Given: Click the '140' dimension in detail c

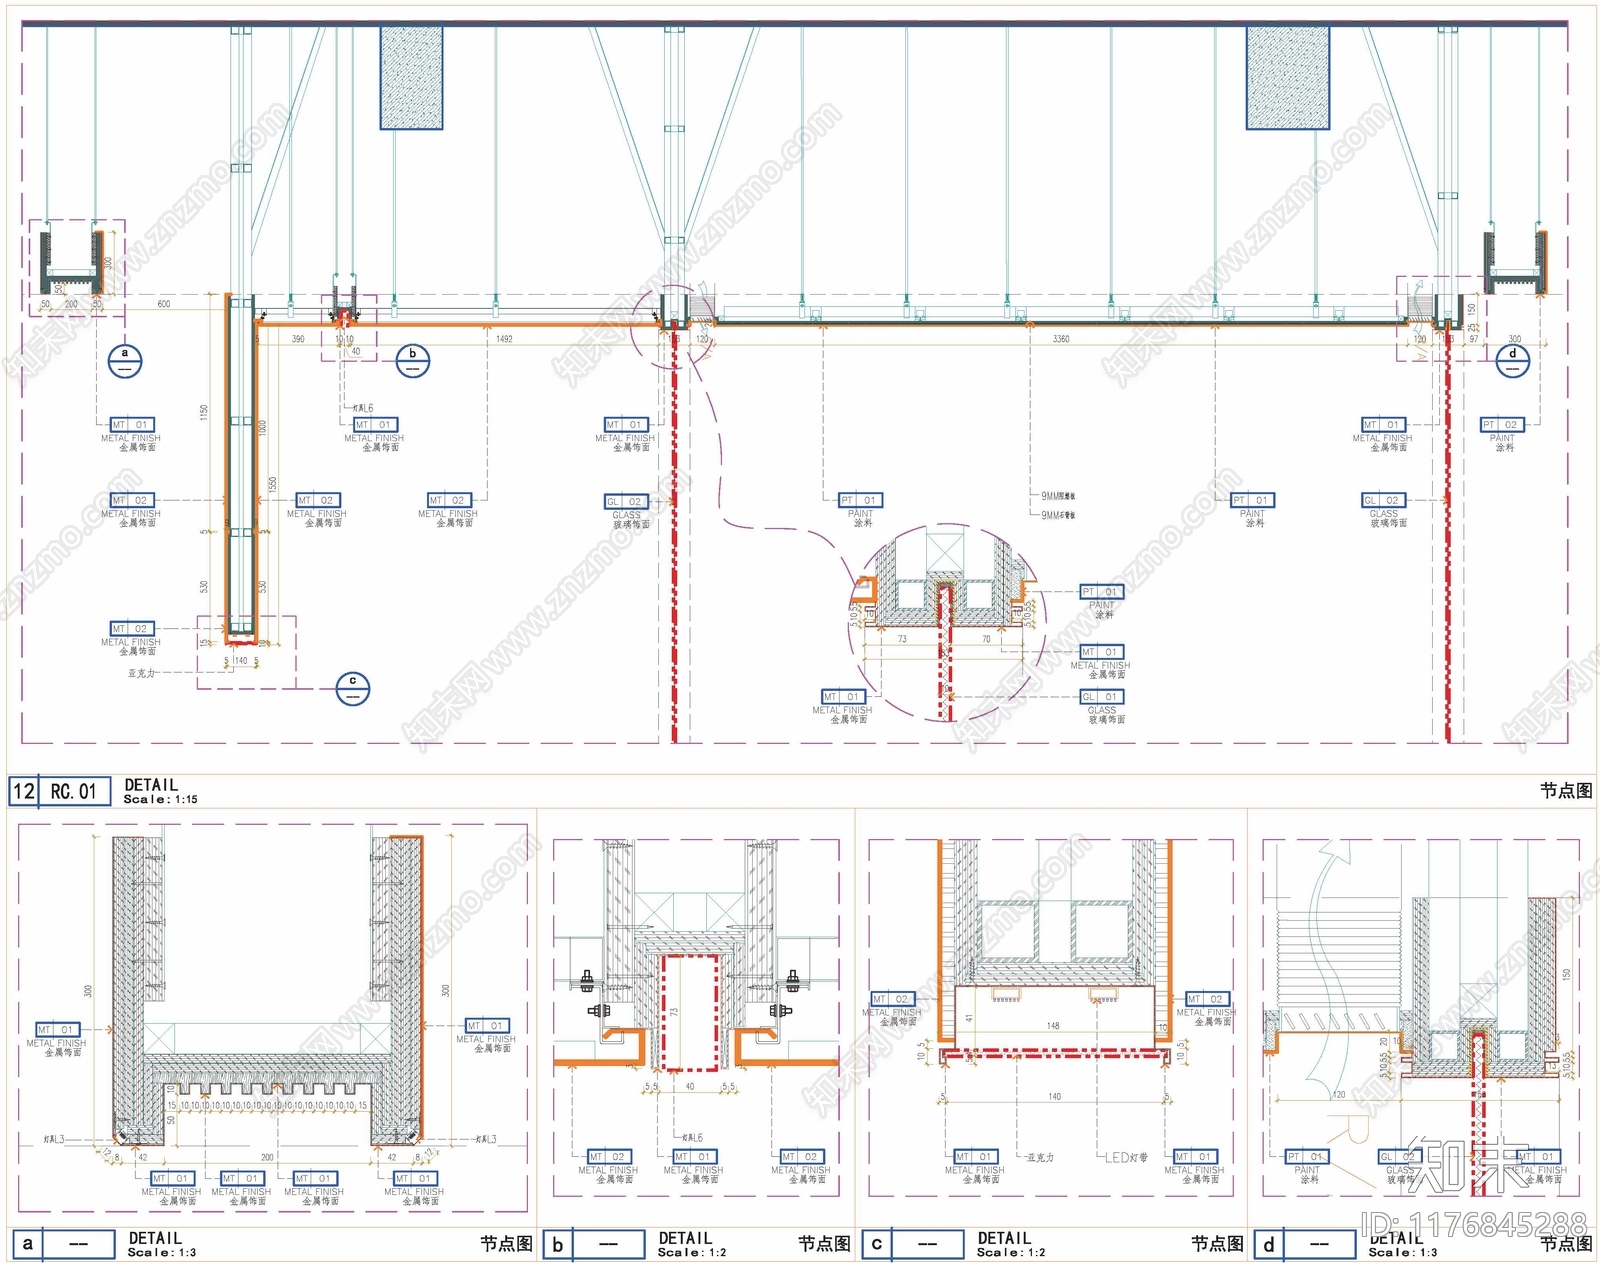Looking at the screenshot, I should (1054, 1097).
